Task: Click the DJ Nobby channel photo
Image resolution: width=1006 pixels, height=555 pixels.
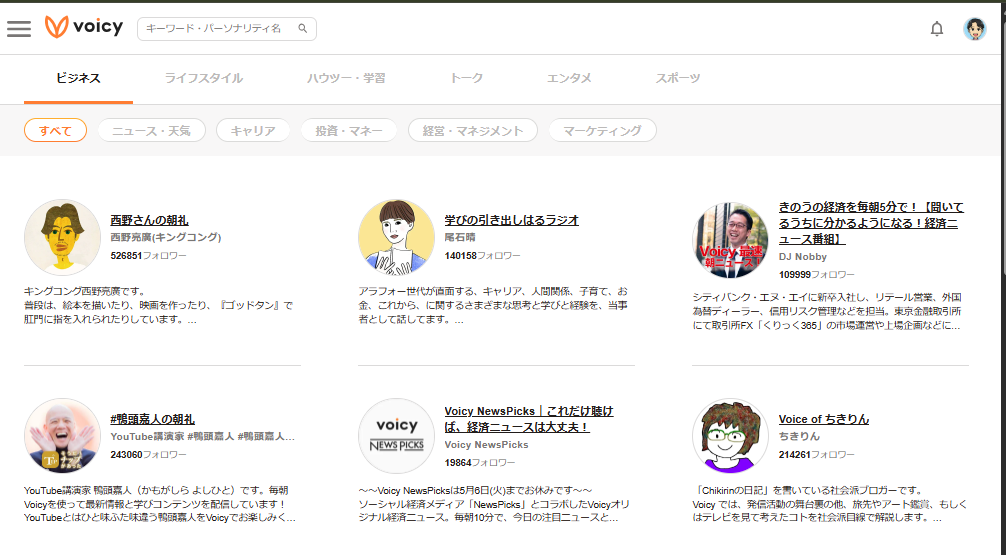Action: (730, 239)
